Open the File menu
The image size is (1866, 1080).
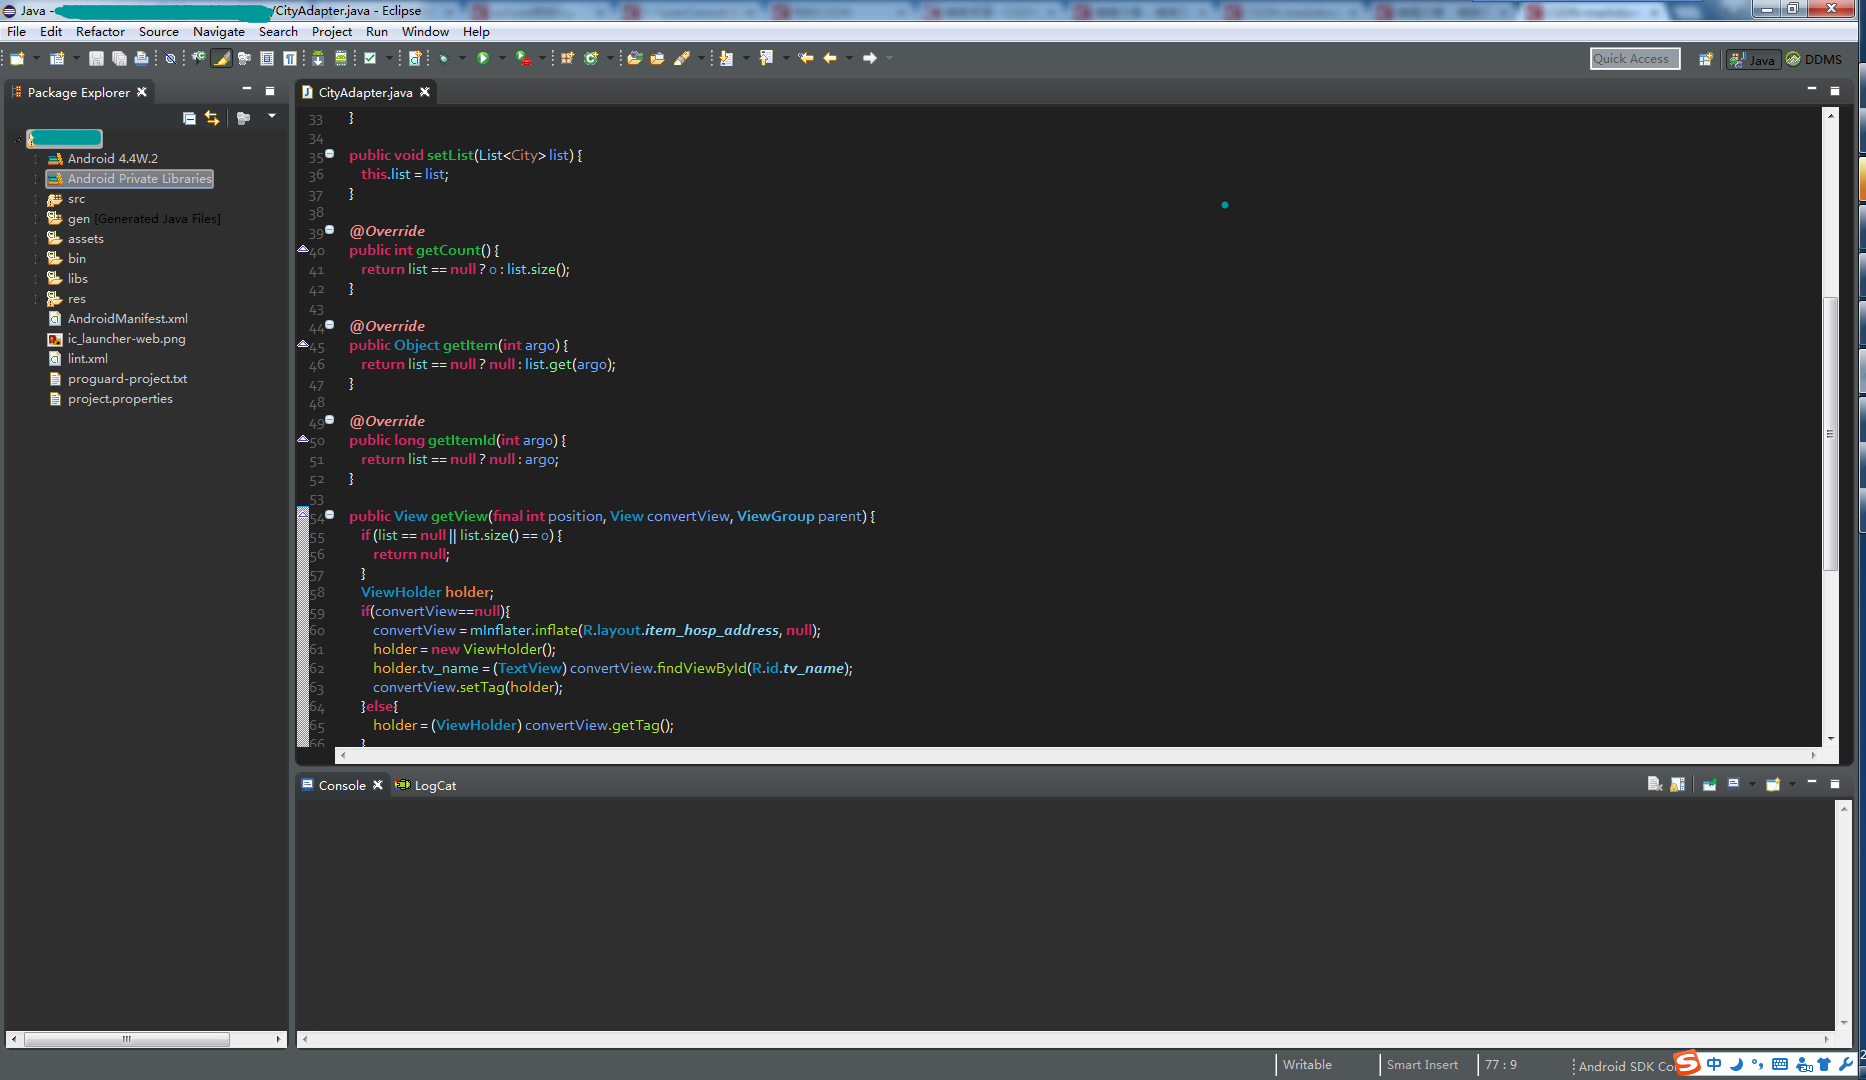(16, 31)
